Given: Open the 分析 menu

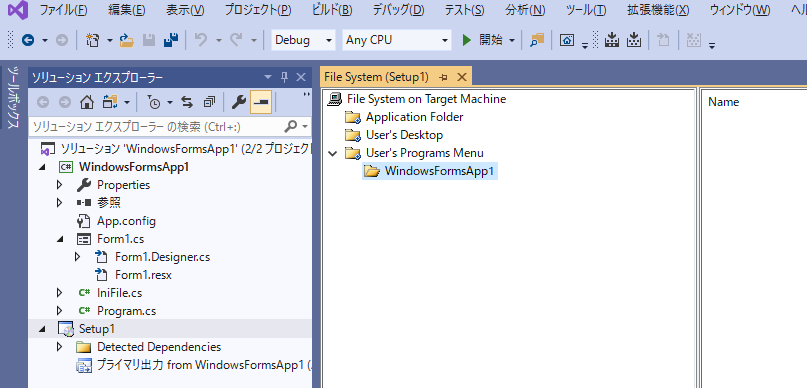Looking at the screenshot, I should 525,10.
